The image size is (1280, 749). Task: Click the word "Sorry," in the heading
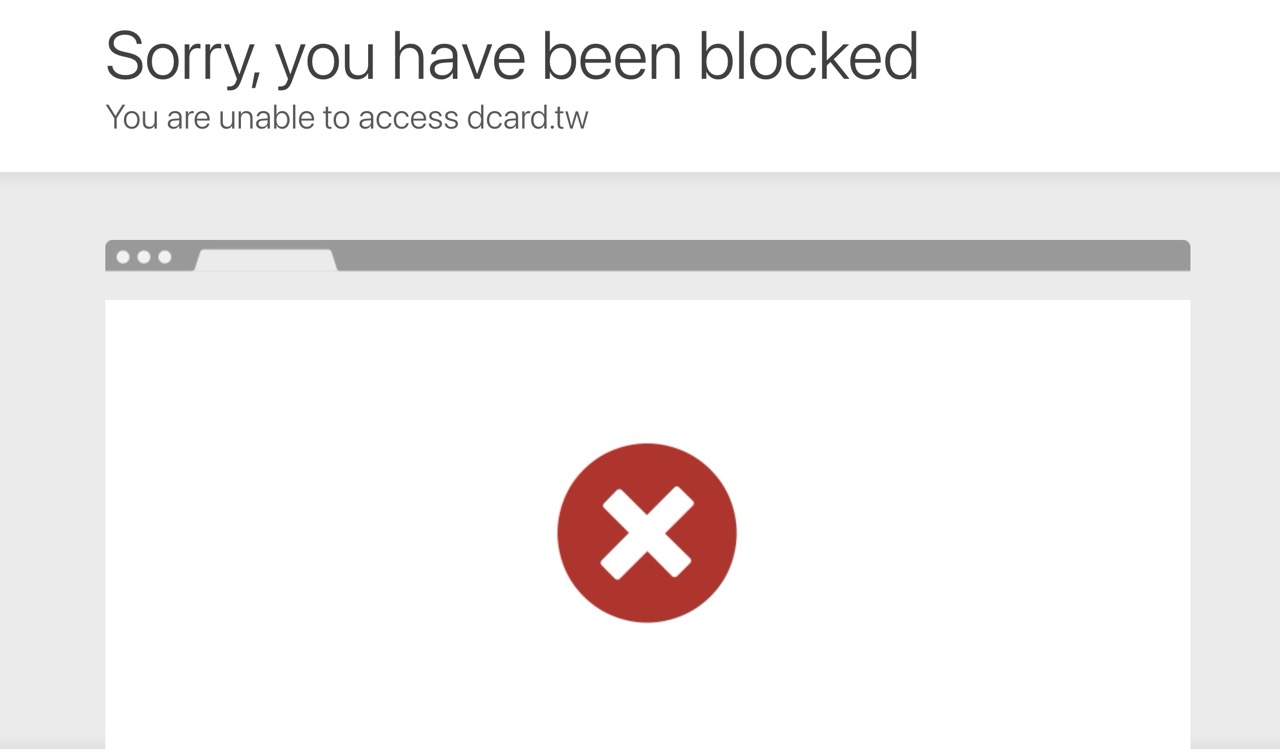[184, 58]
